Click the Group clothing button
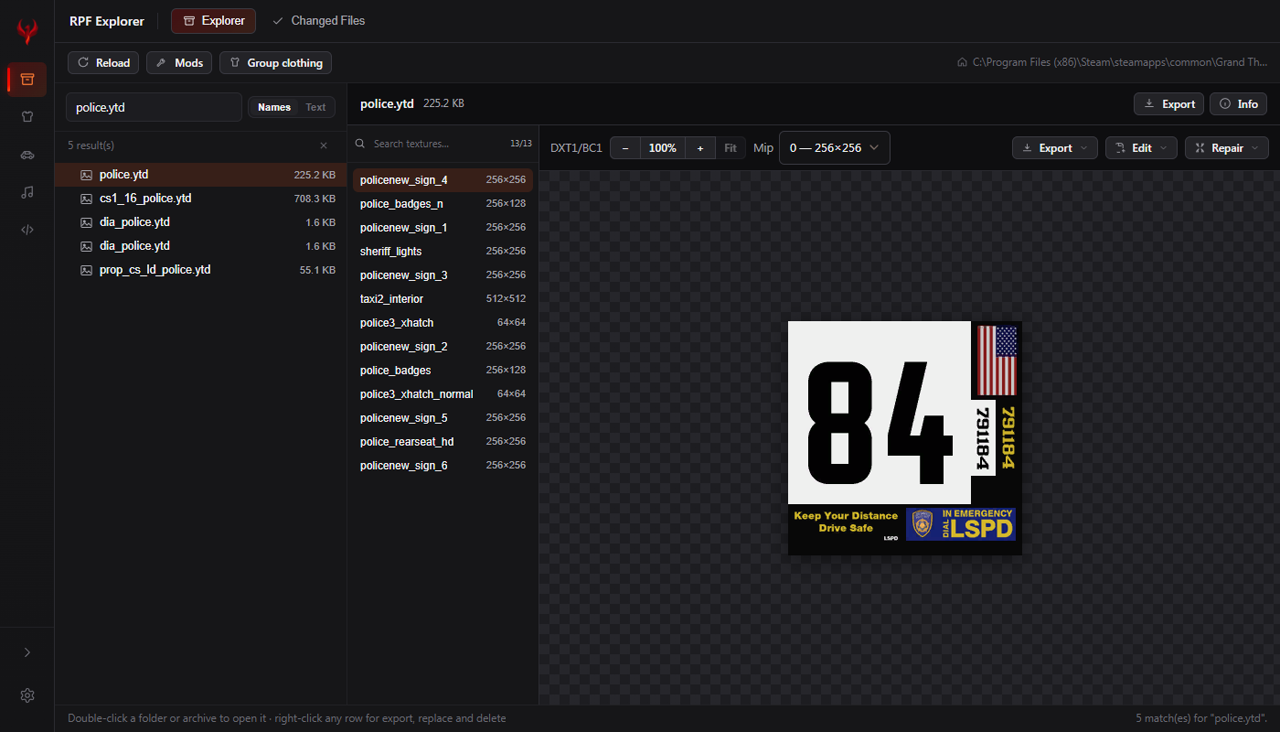This screenshot has width=1280, height=732. tap(275, 63)
